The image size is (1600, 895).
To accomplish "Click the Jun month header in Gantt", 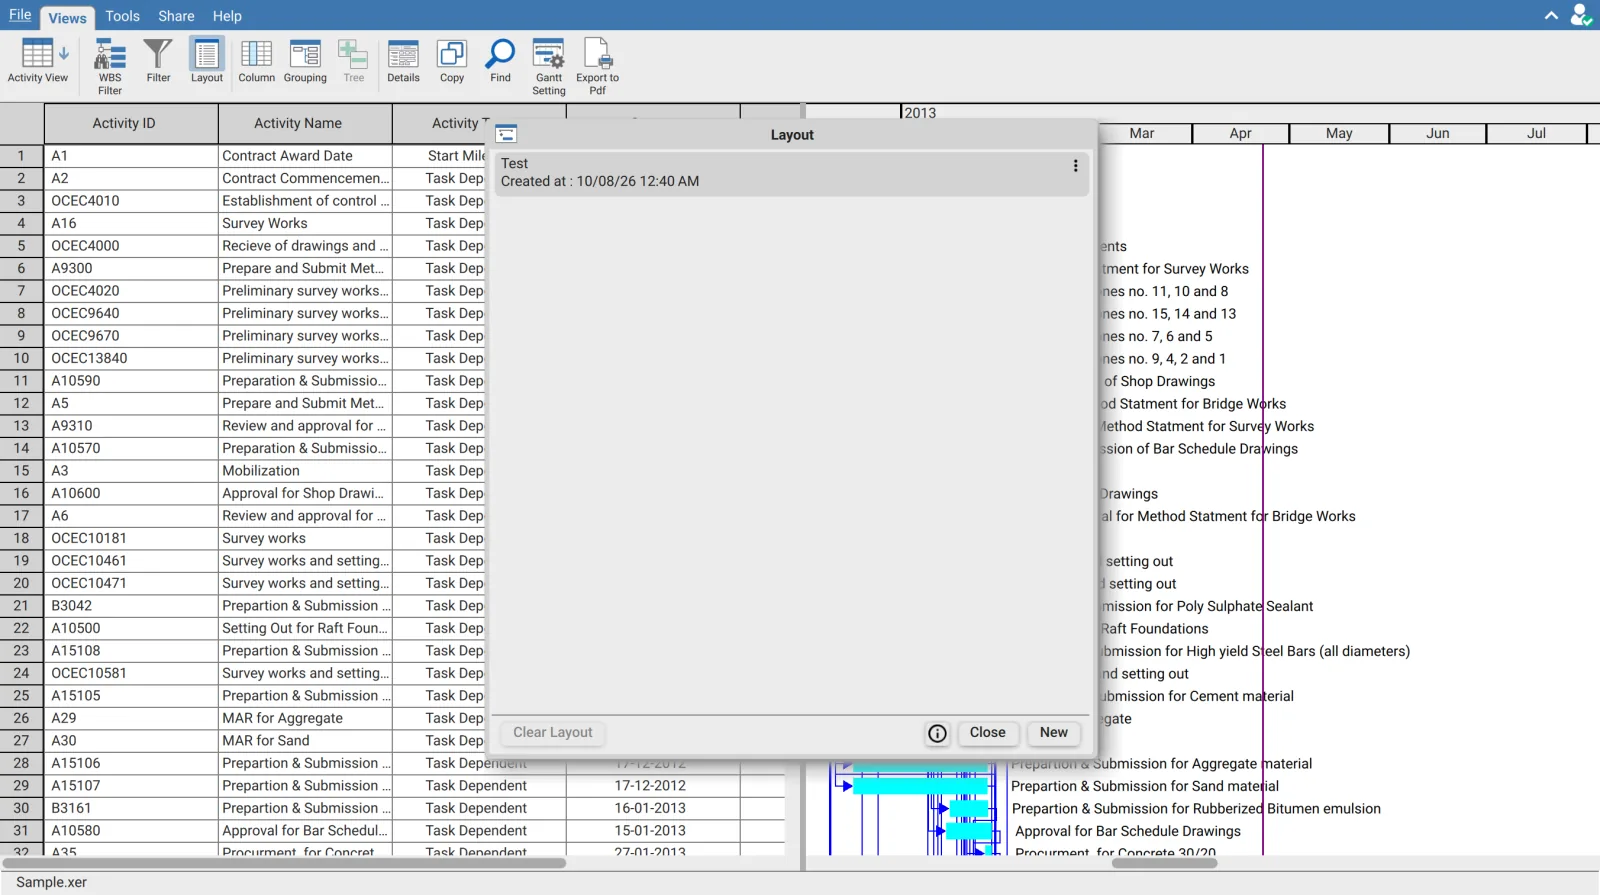I will (1437, 133).
